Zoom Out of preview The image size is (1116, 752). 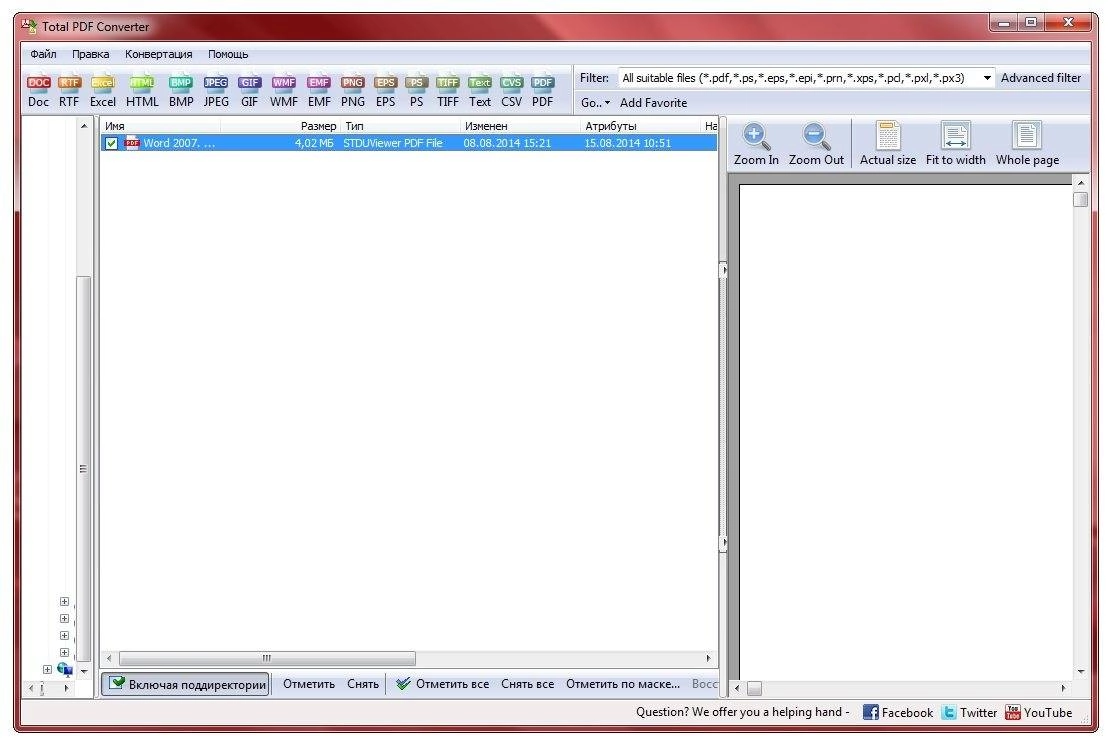816,144
